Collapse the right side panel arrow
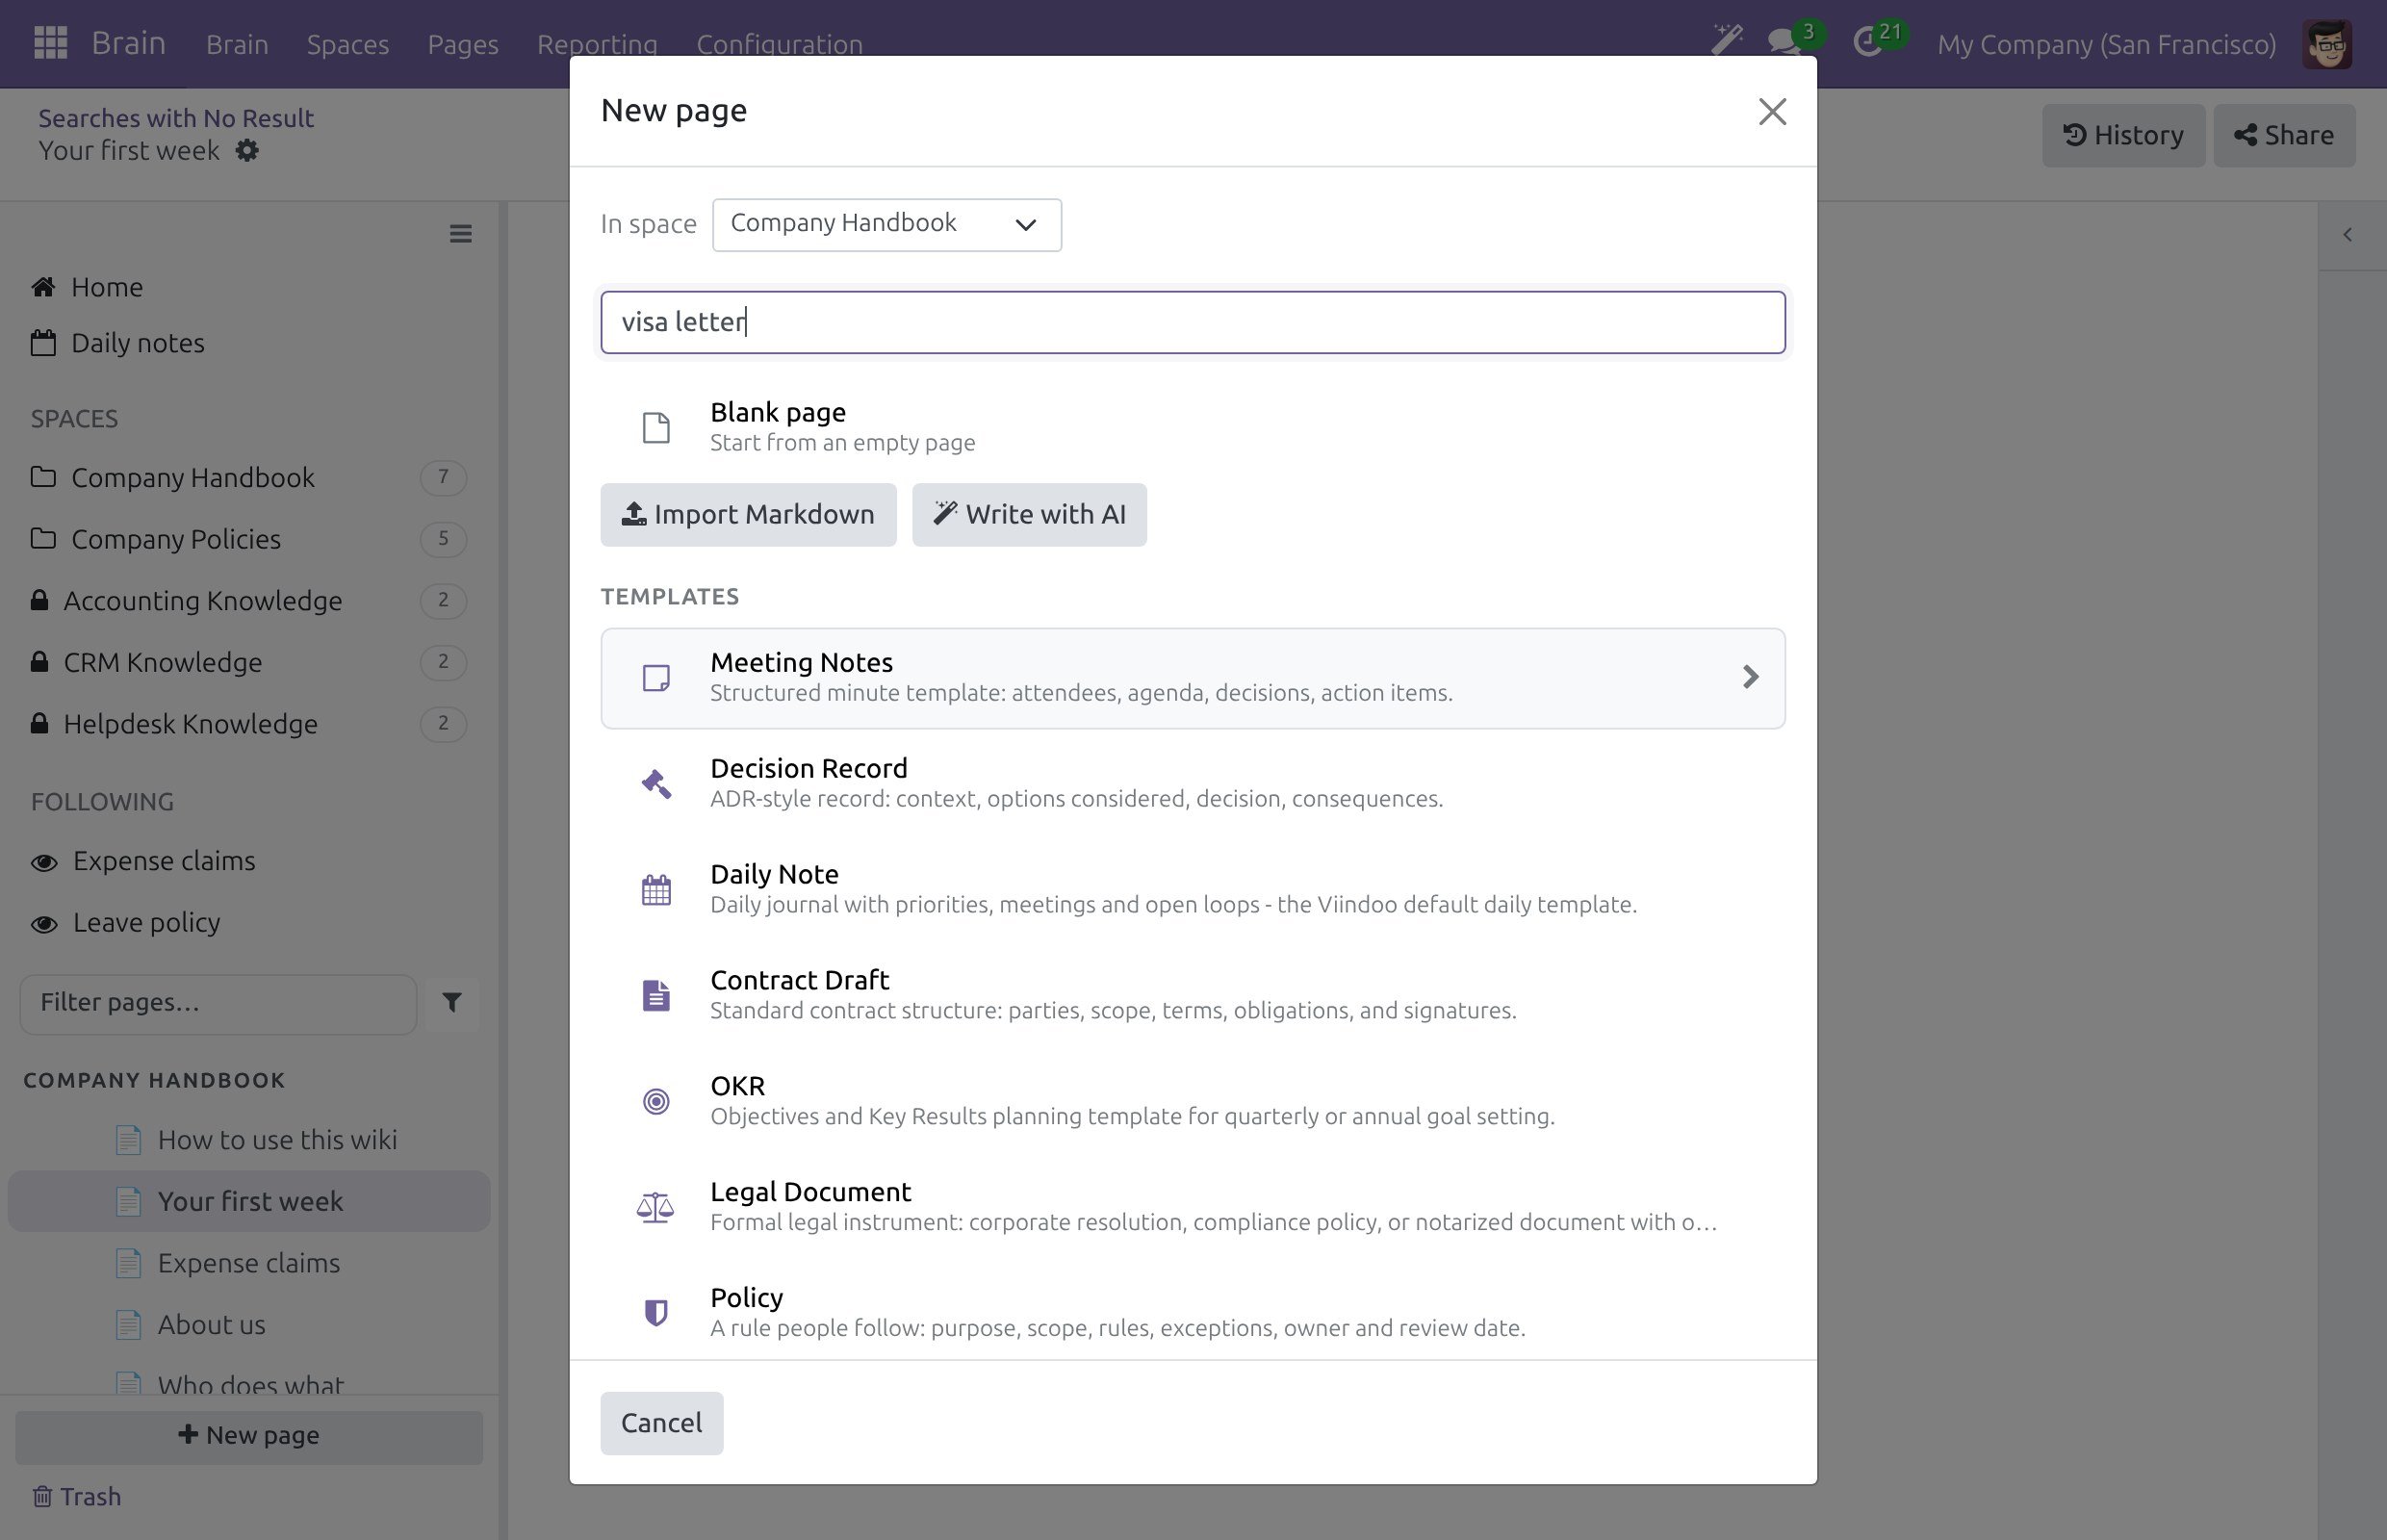The height and width of the screenshot is (1540, 2387). (x=2347, y=235)
